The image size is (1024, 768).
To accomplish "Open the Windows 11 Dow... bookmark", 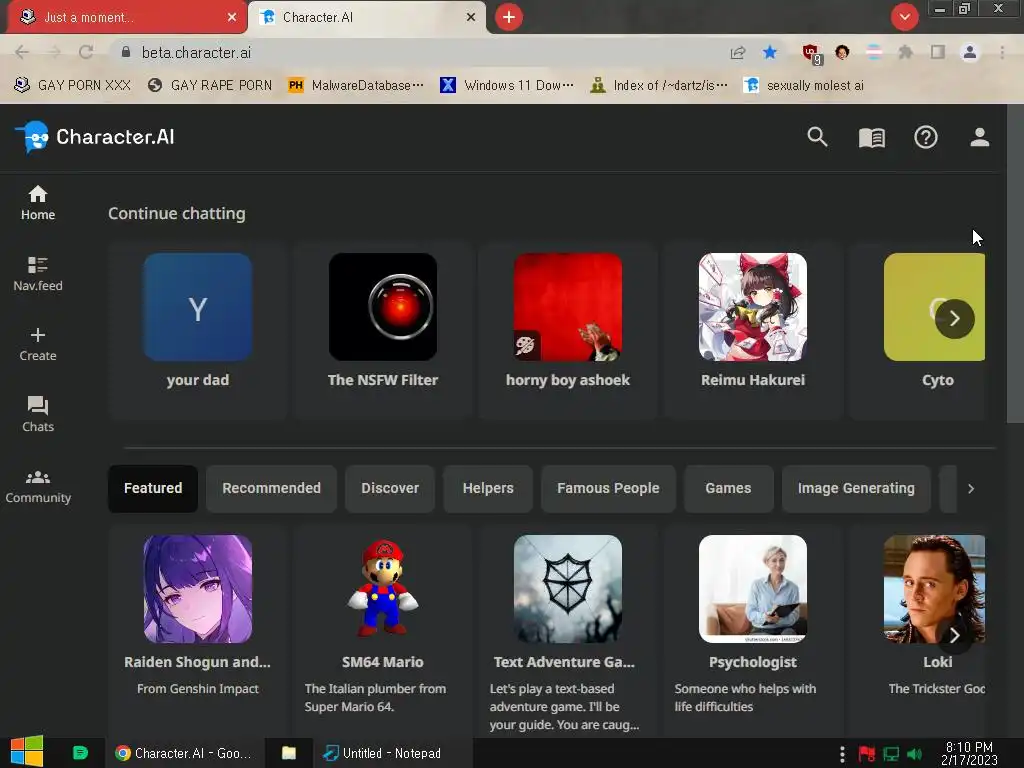I will pos(507,85).
